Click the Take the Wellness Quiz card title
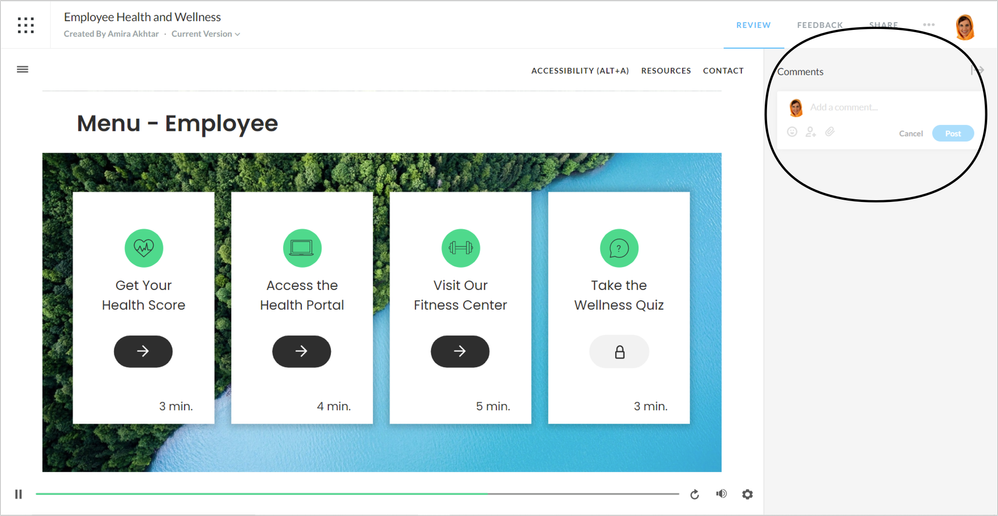This screenshot has height=516, width=998. [x=619, y=295]
